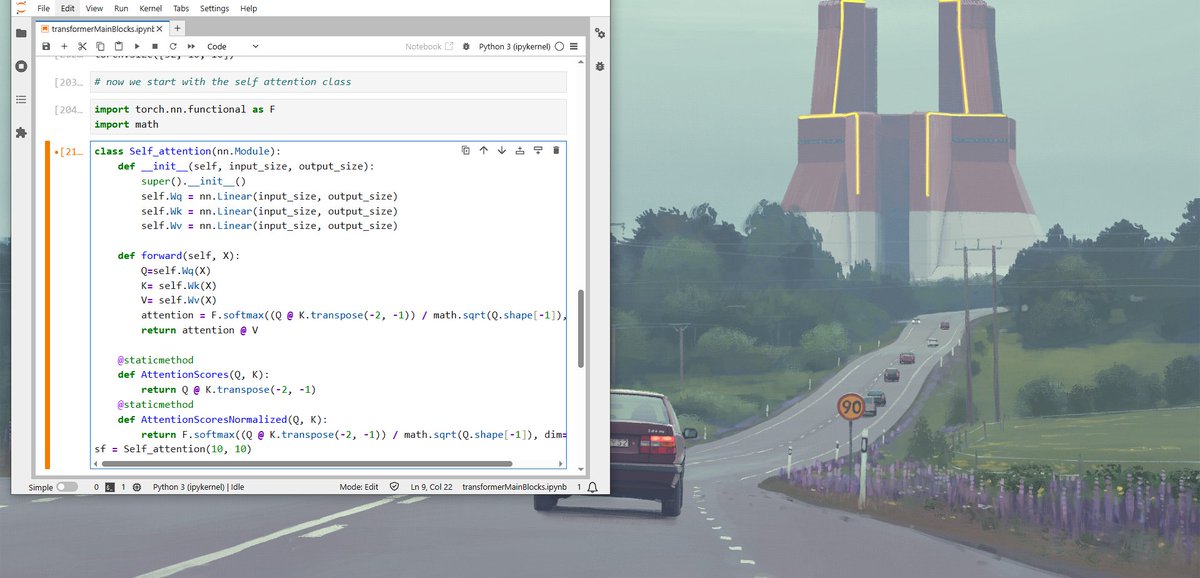
Task: Move the active cell up
Action: (x=484, y=150)
